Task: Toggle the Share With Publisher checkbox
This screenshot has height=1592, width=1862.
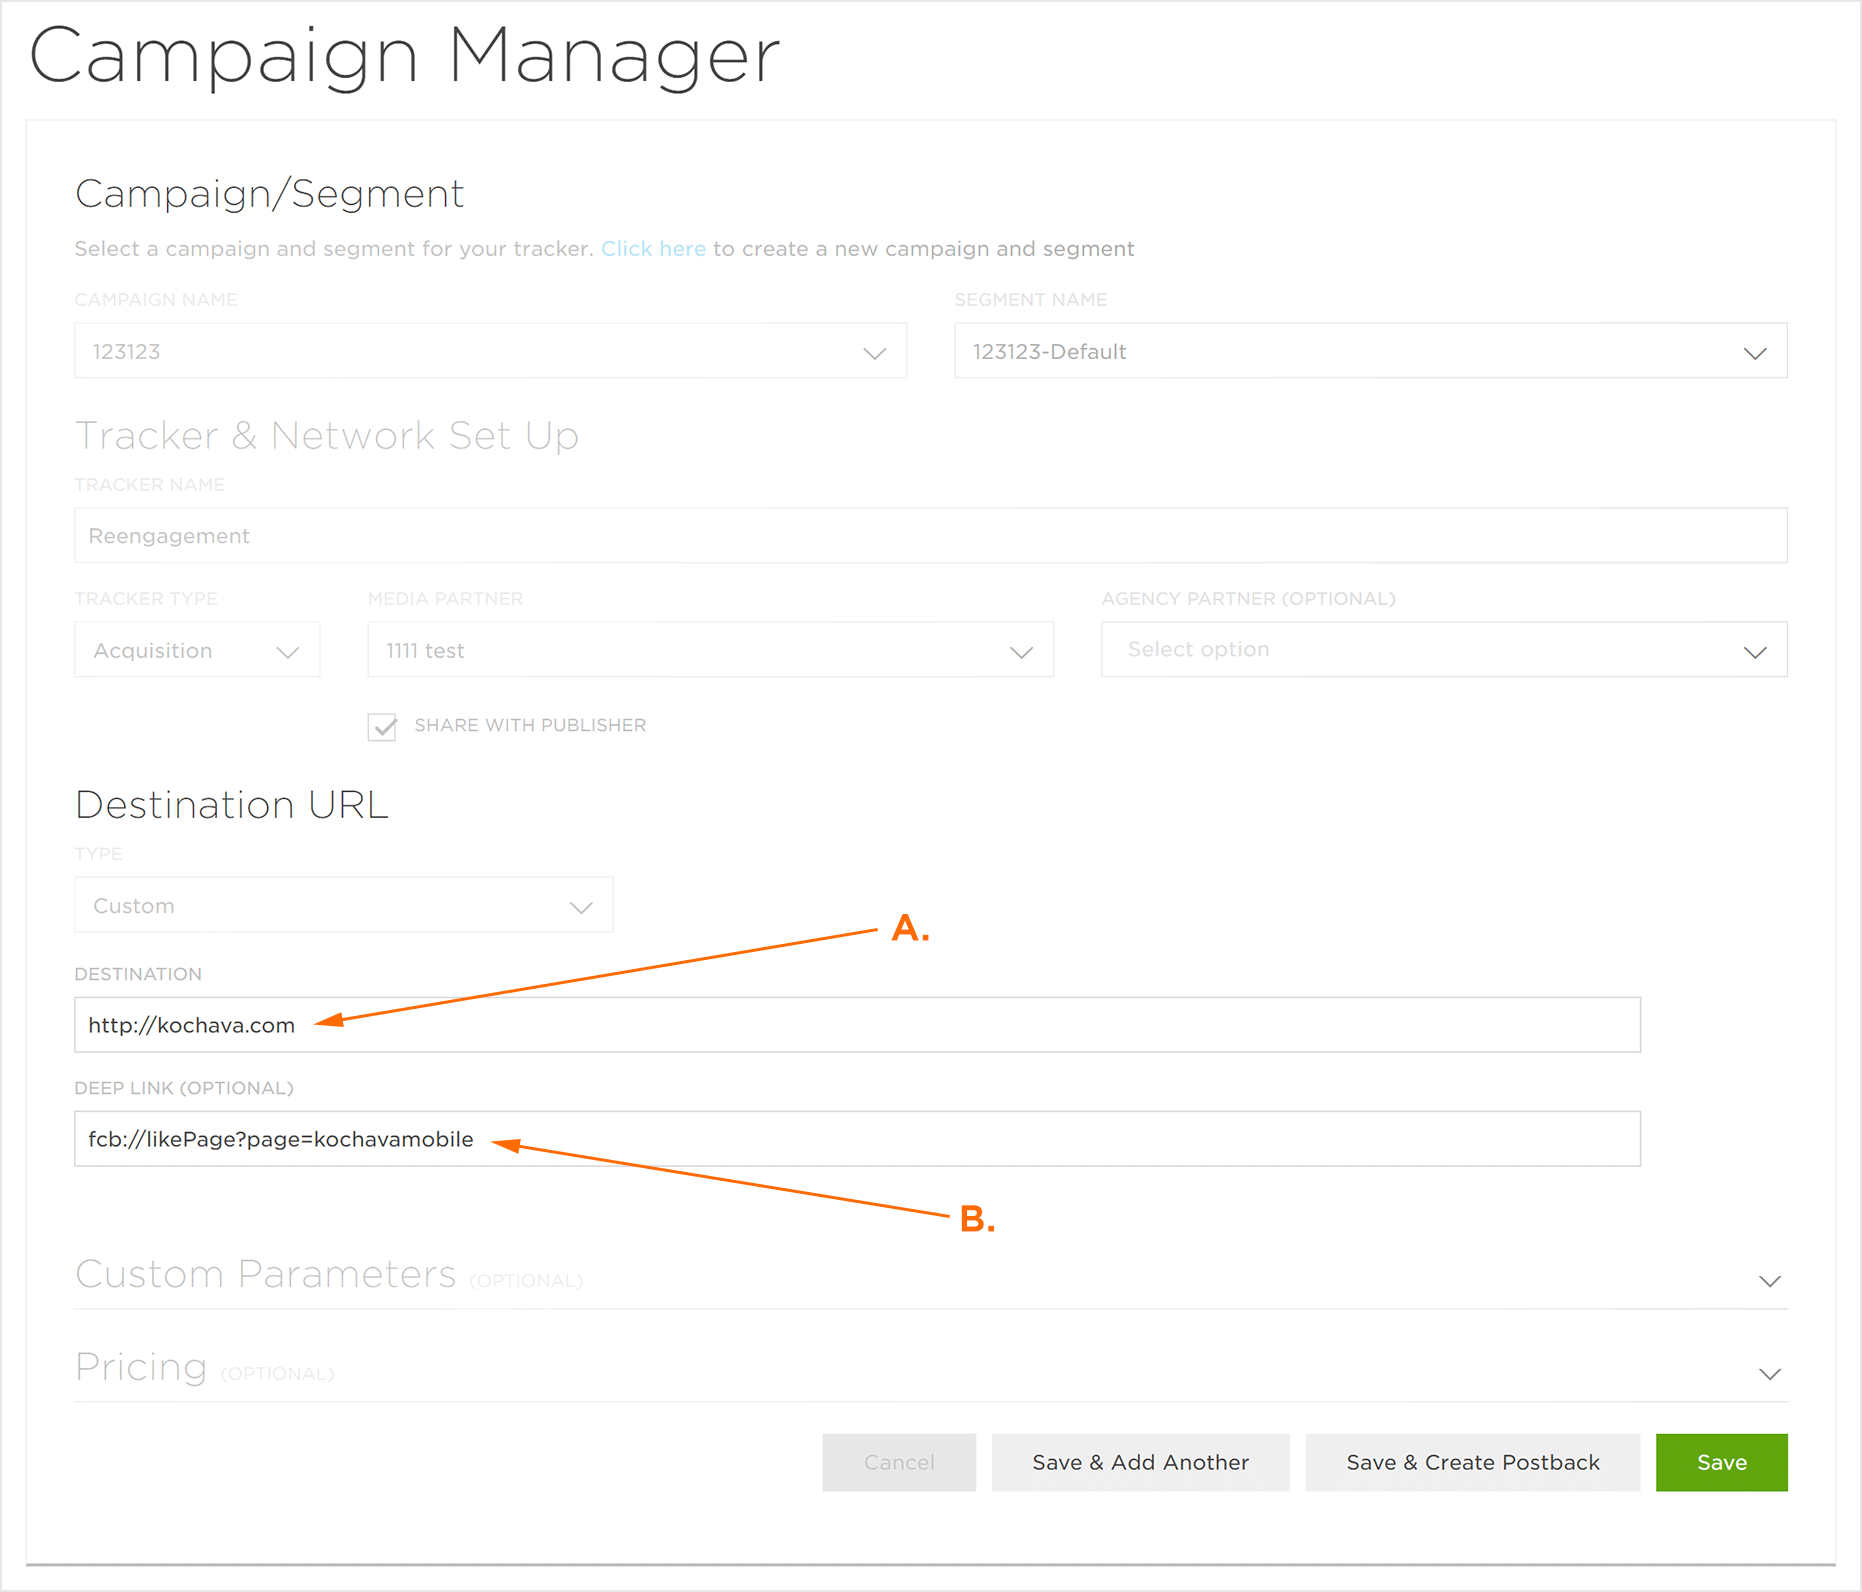Action: click(383, 726)
